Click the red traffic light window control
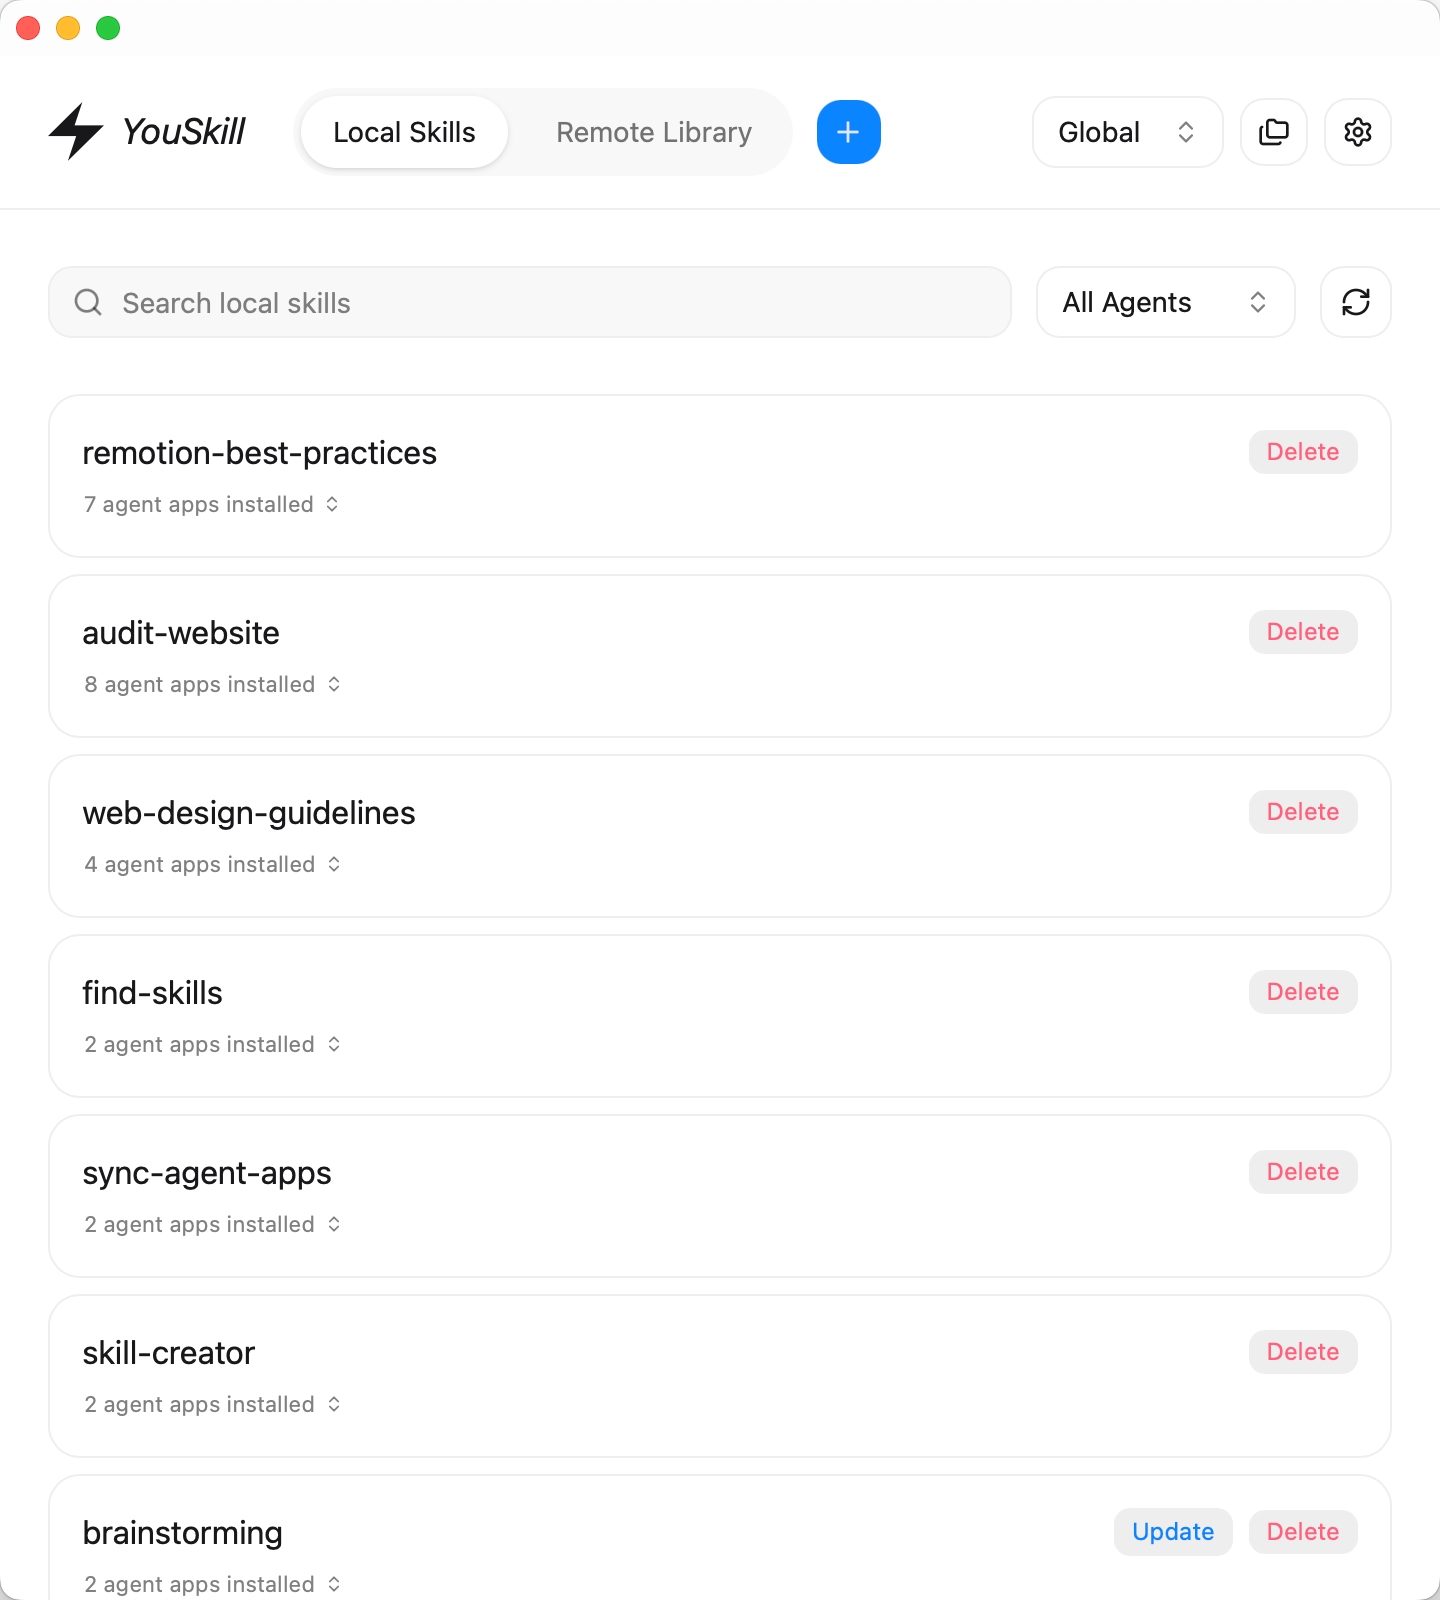Screen dimensions: 1440x1600 click(28, 28)
